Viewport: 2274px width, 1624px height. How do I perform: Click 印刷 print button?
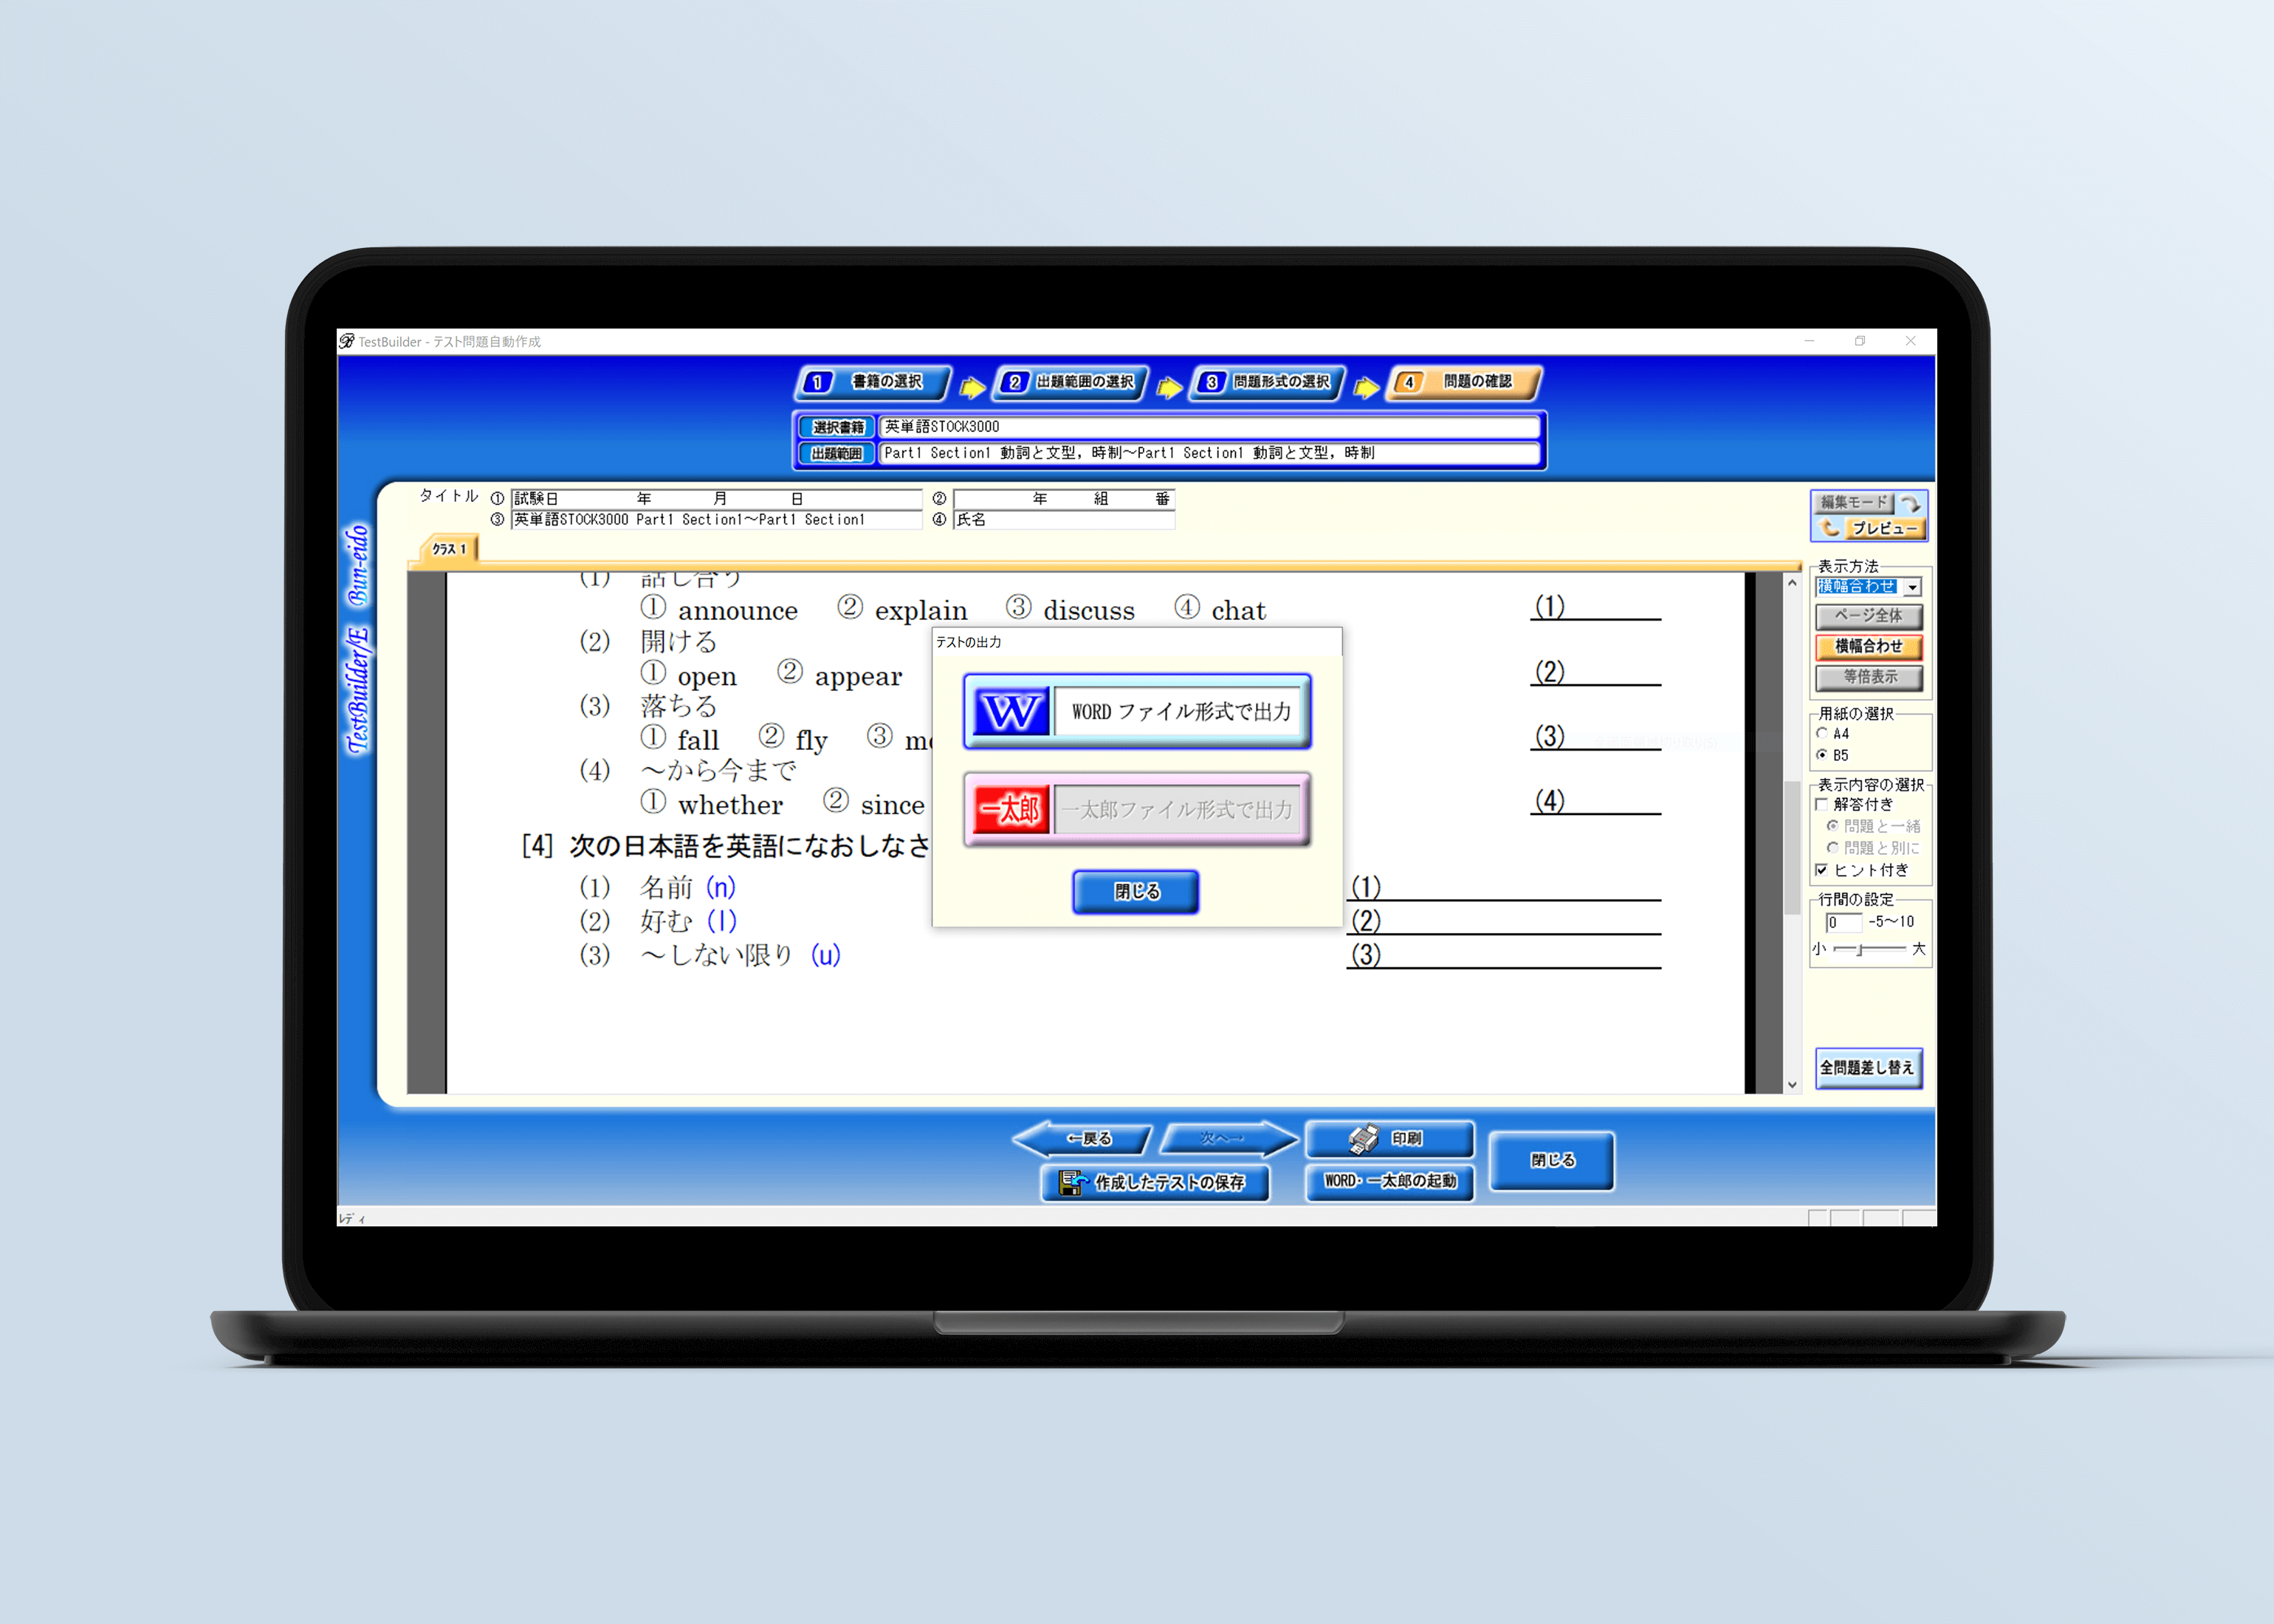(x=1389, y=1138)
